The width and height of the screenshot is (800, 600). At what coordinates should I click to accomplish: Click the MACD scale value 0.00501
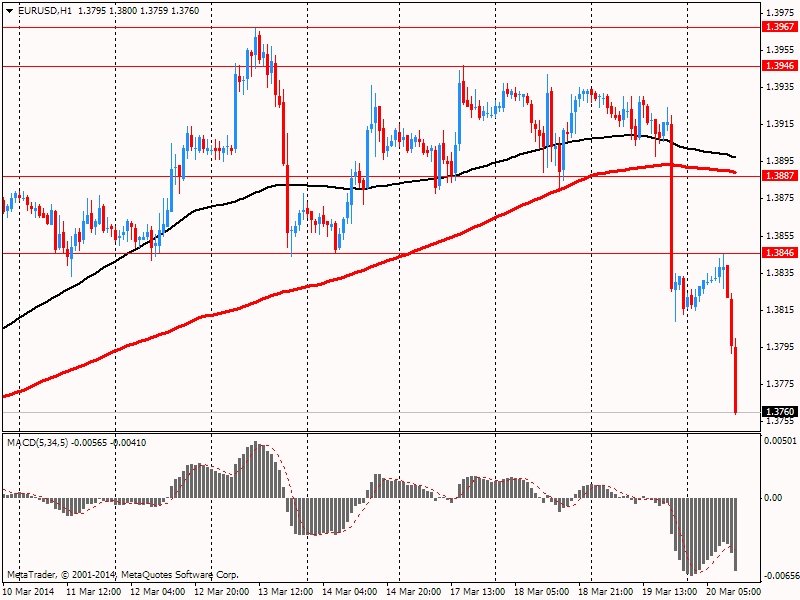780,441
